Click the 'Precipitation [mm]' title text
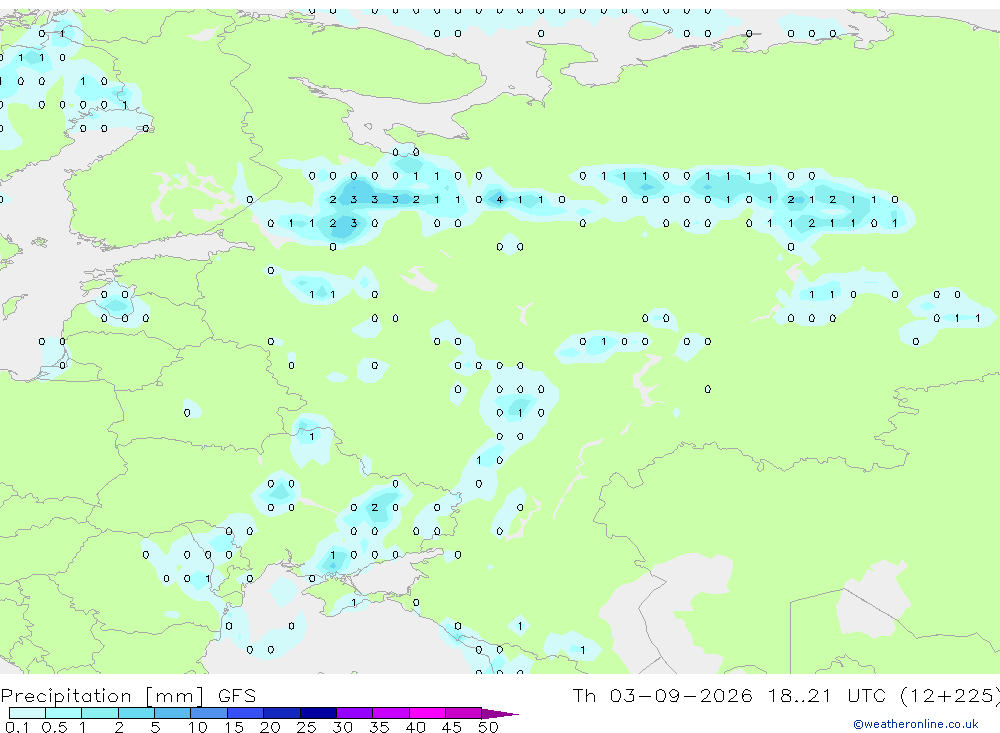Viewport: 1000px width, 733px height. 102,696
